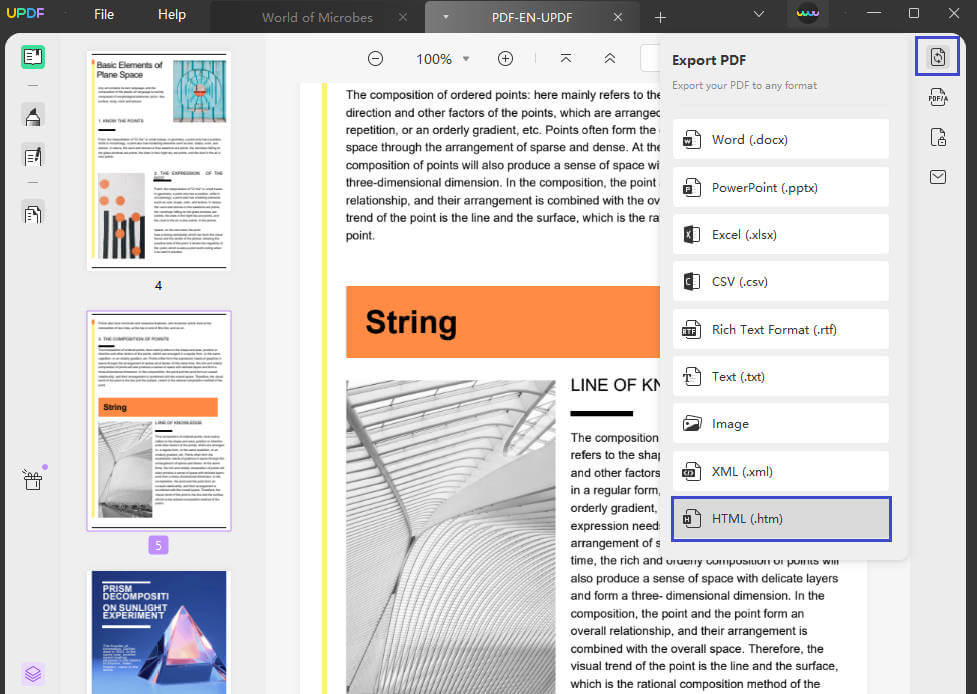The height and width of the screenshot is (694, 977).
Task: Zoom out with the minus icon
Action: (375, 58)
